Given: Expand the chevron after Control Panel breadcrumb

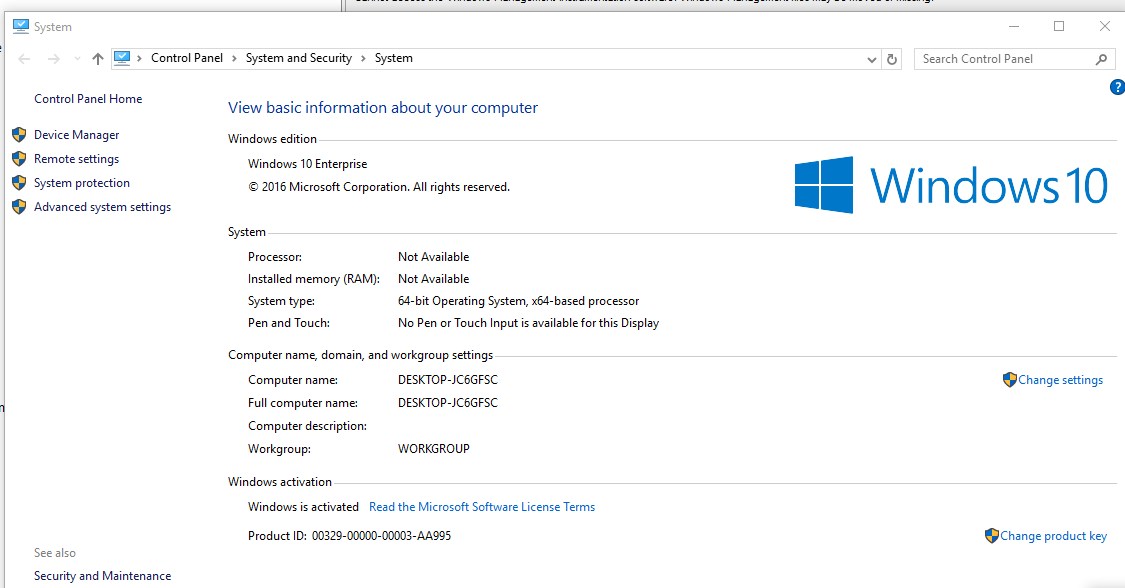Looking at the screenshot, I should pos(235,58).
